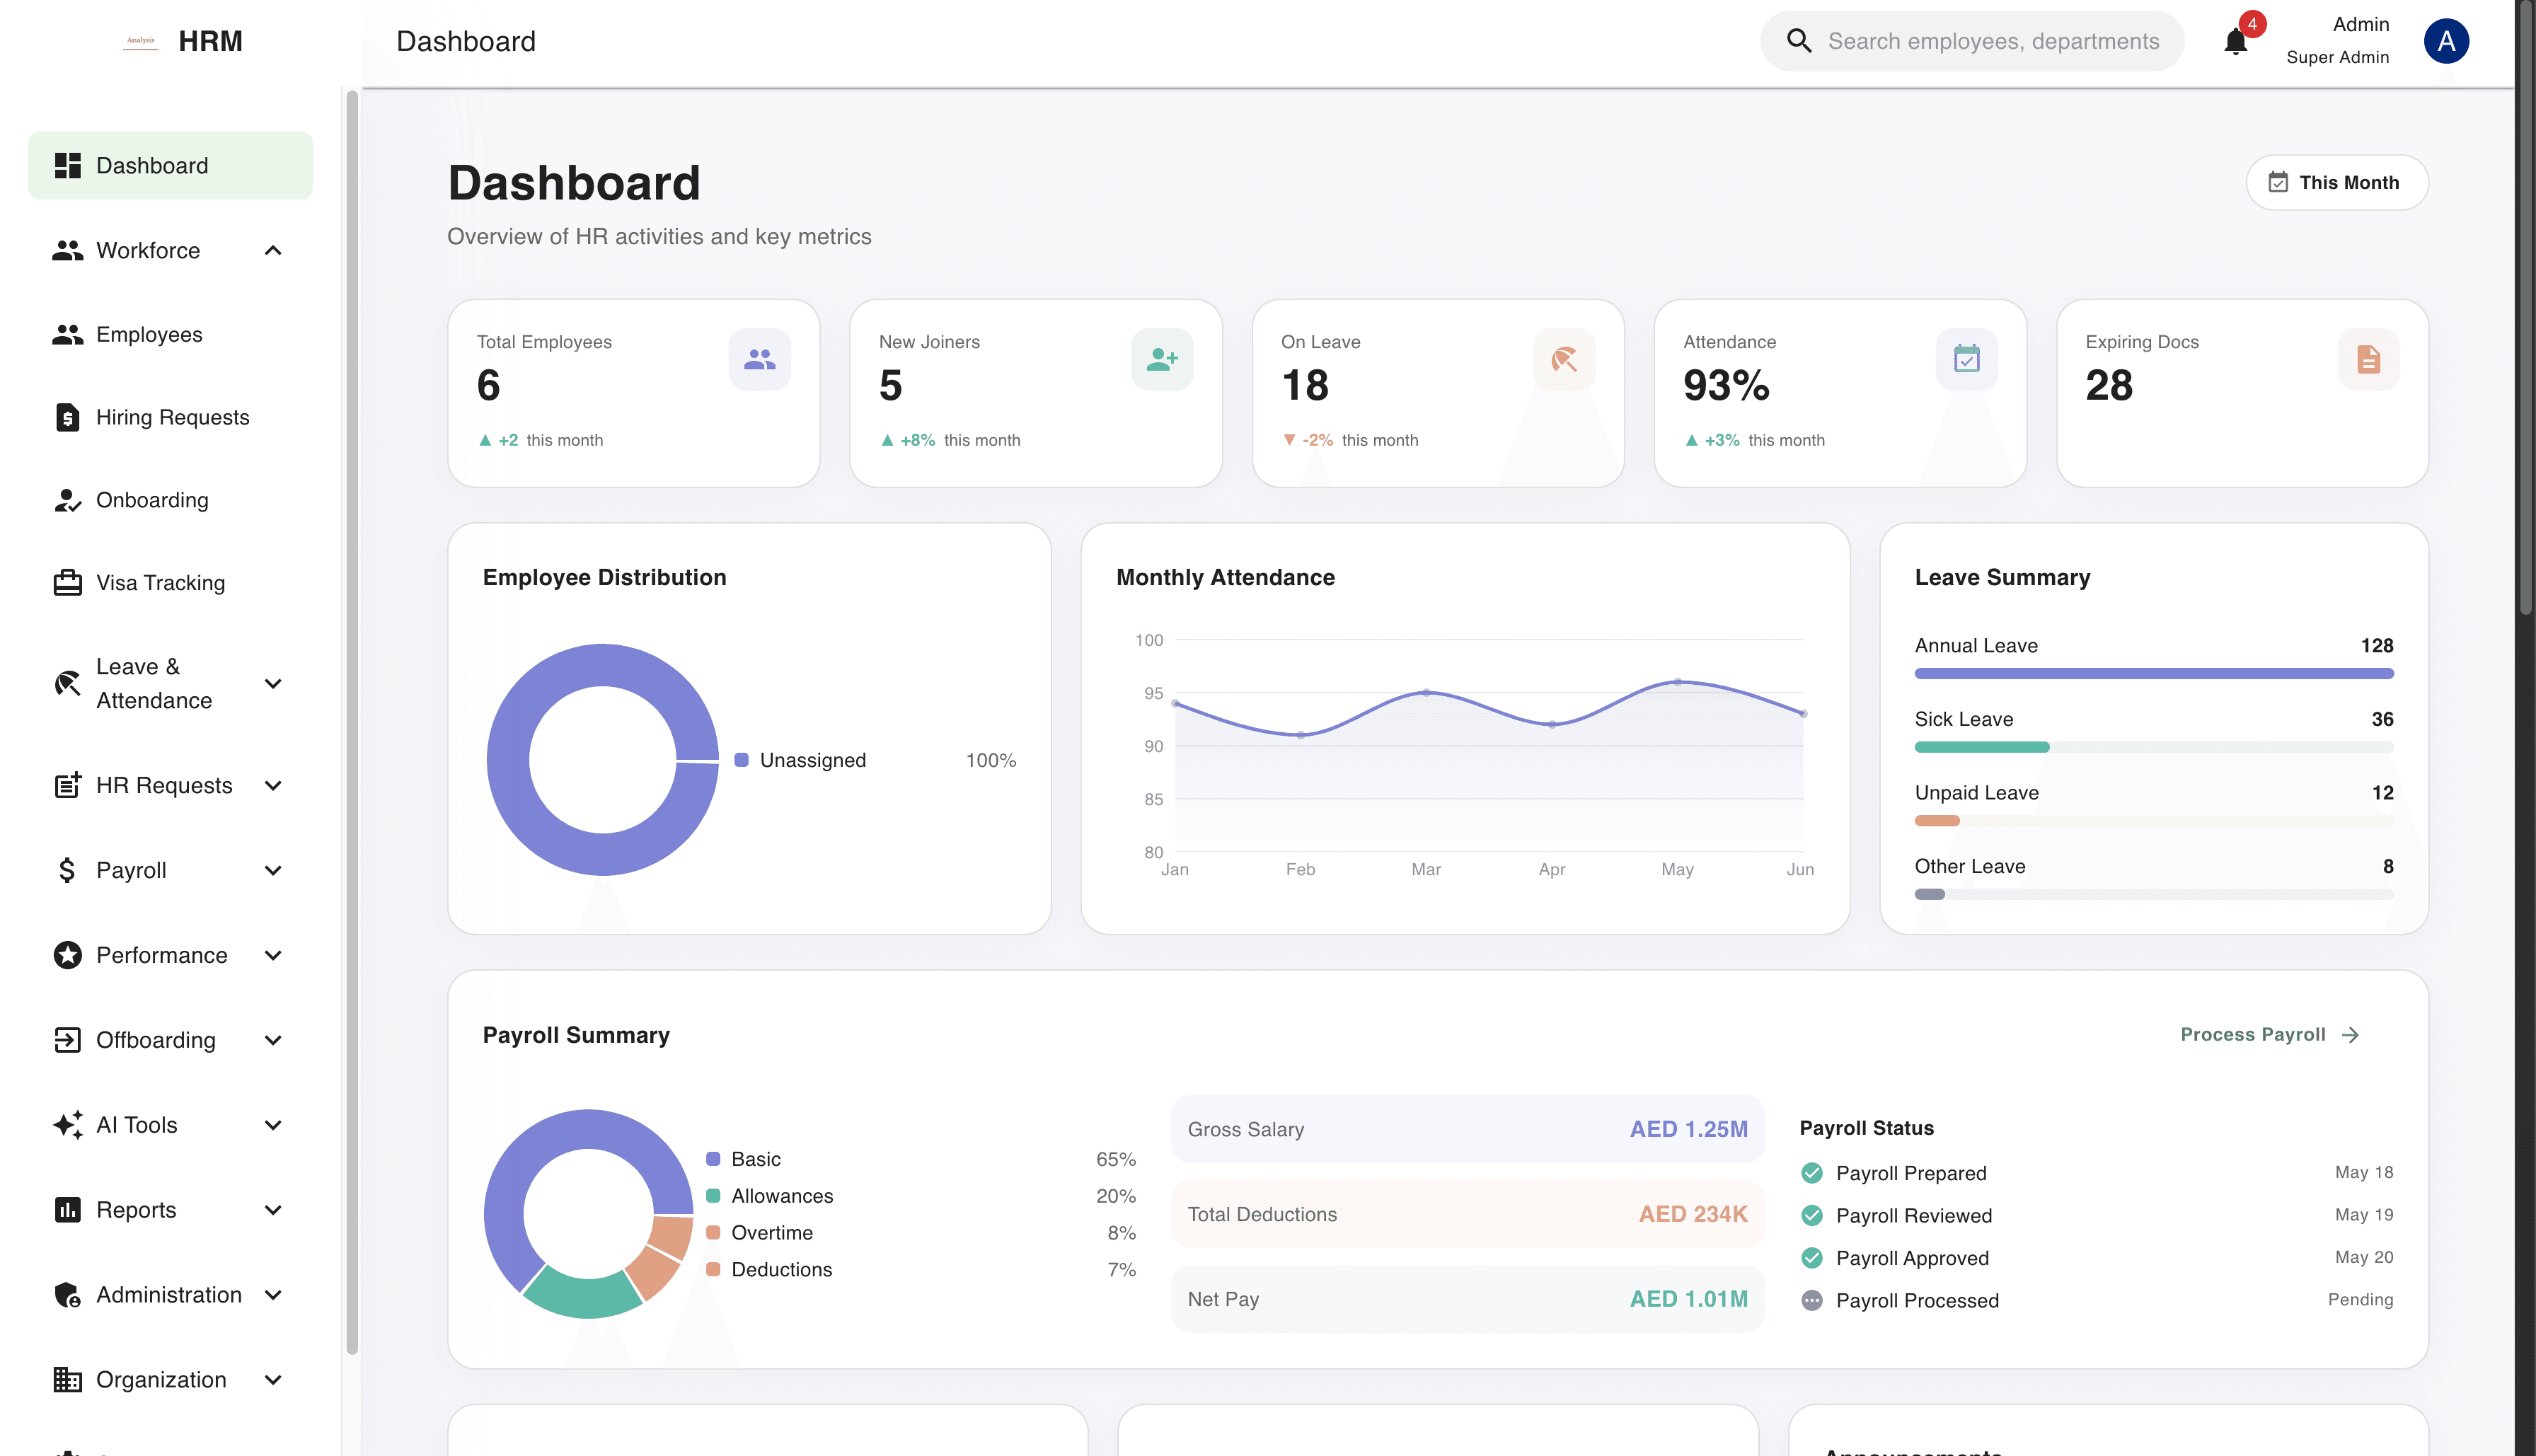This screenshot has height=1456, width=2536.
Task: Click the HR Requests list icon
Action: 67,785
